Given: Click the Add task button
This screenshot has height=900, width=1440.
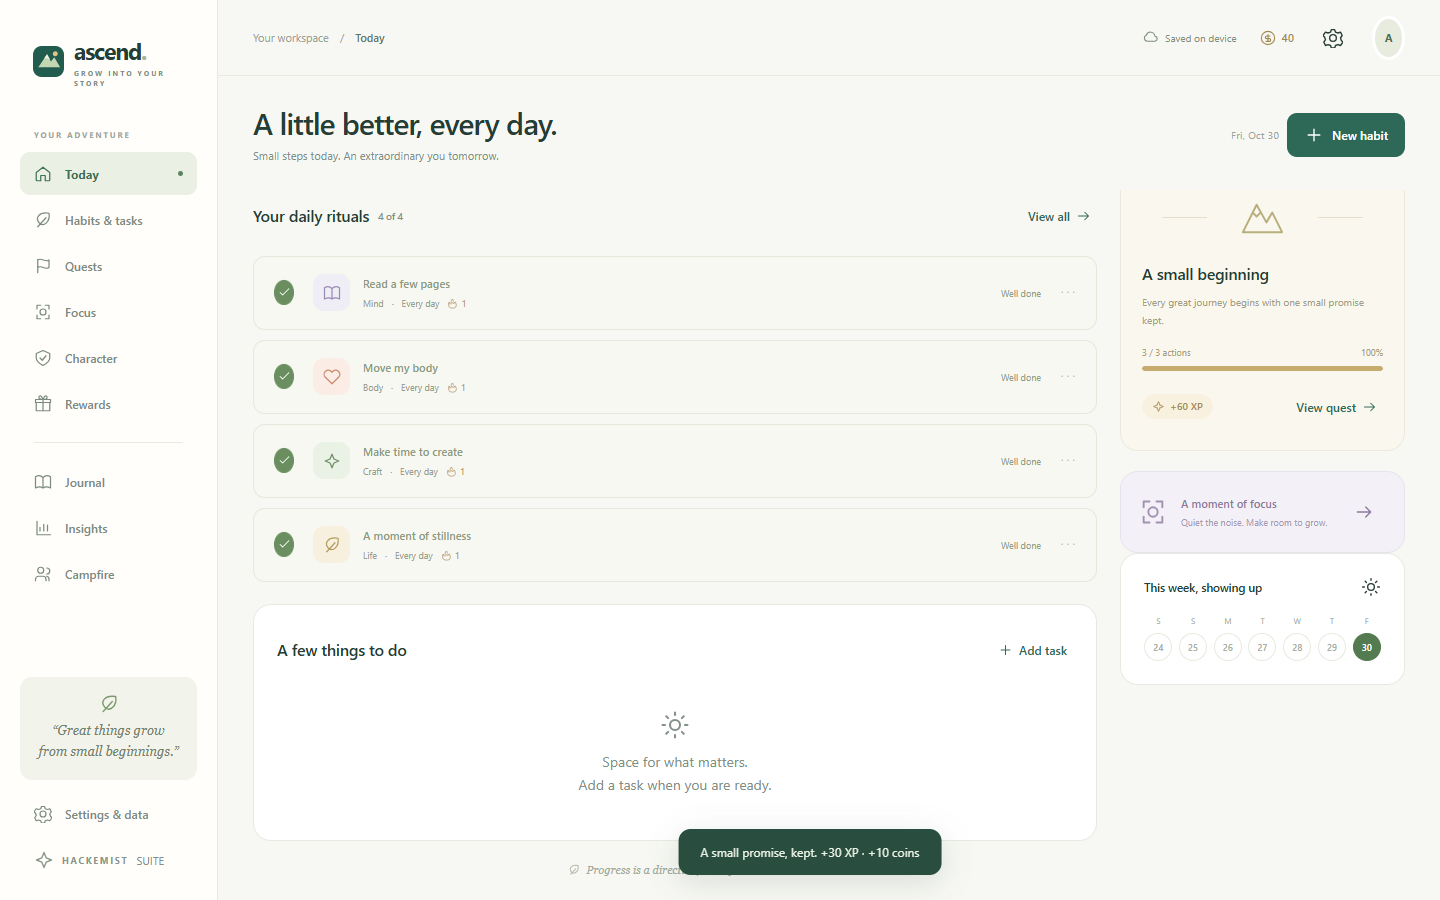Looking at the screenshot, I should (x=1034, y=650).
